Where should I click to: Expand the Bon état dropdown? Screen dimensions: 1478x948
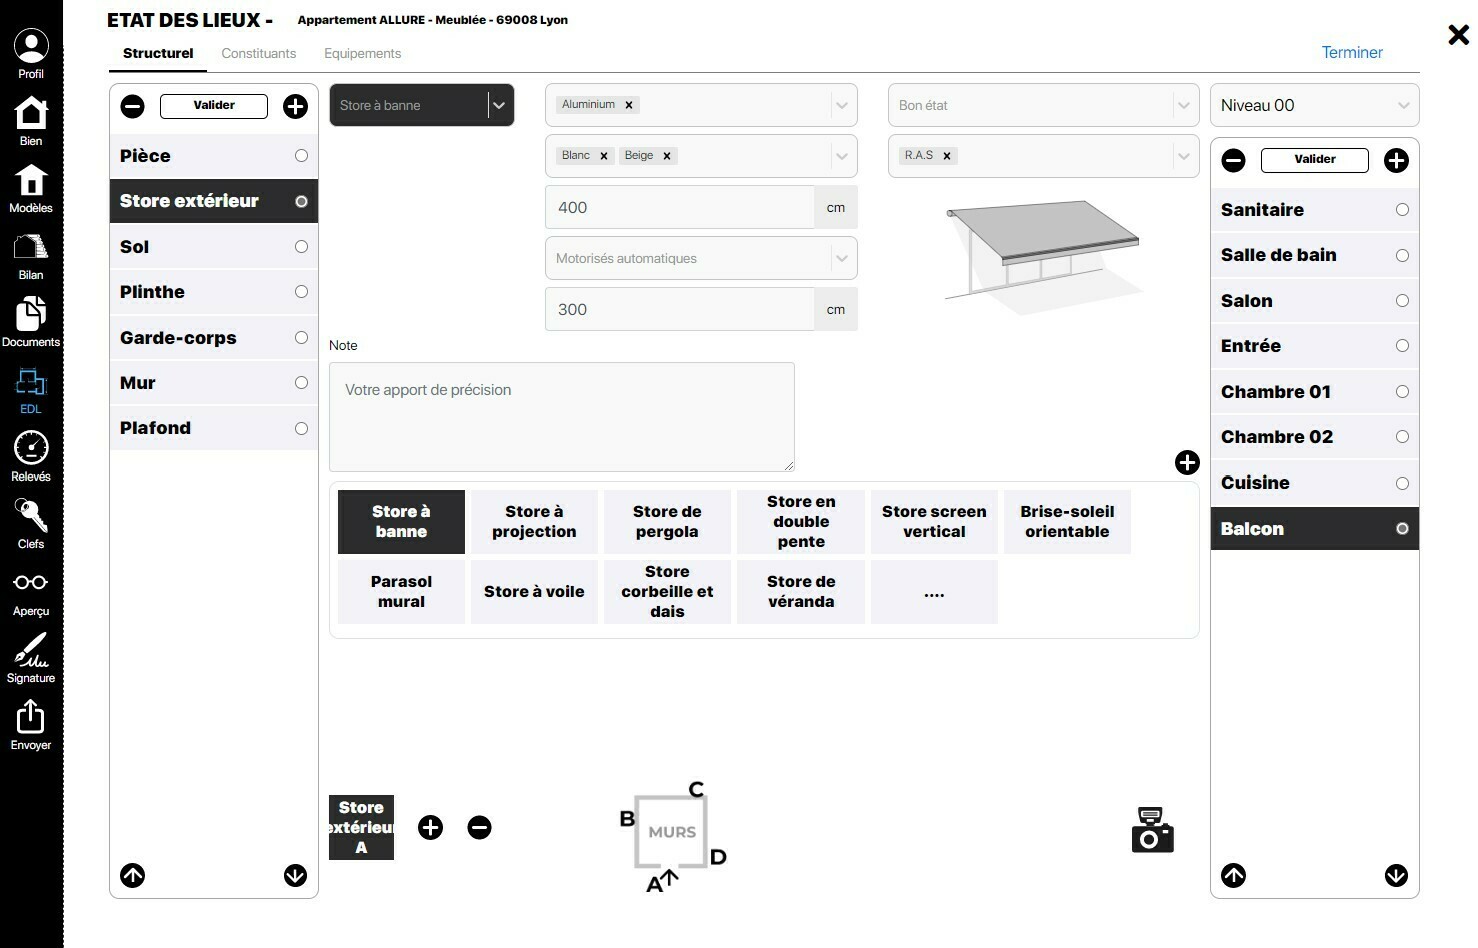tap(1043, 105)
